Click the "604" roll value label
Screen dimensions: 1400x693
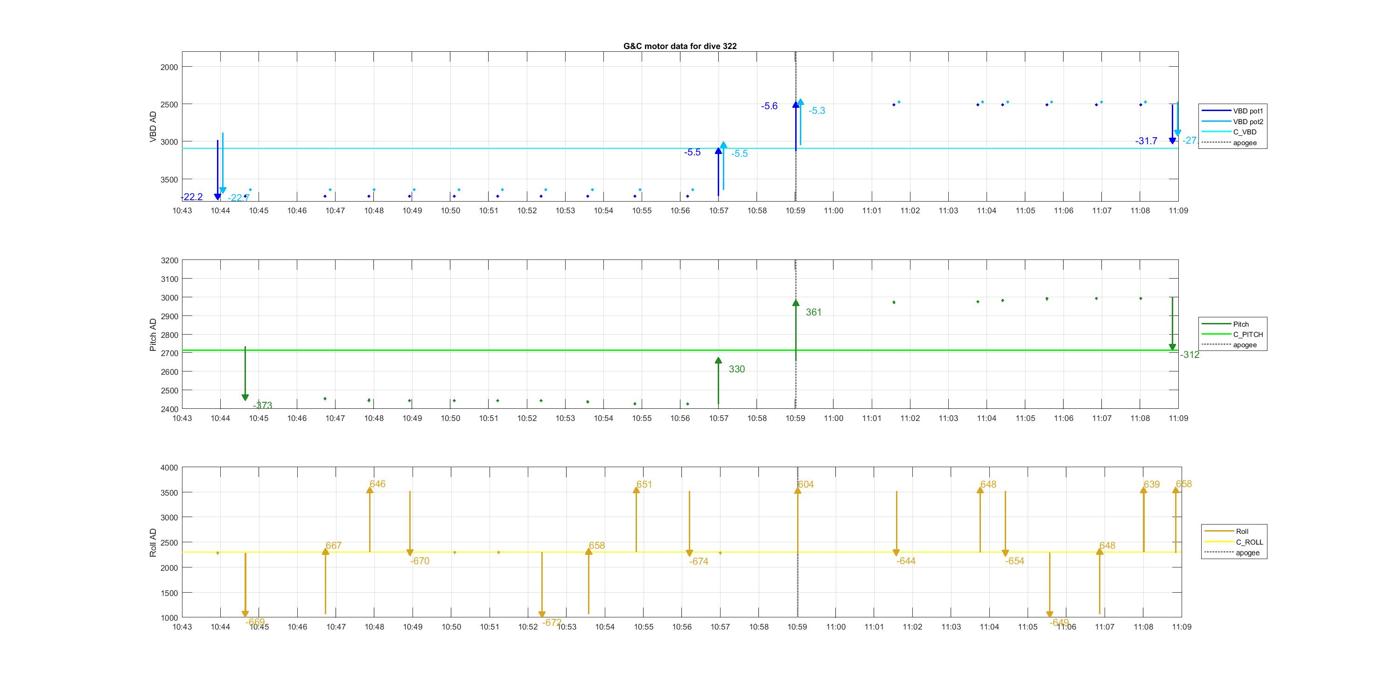(x=805, y=485)
